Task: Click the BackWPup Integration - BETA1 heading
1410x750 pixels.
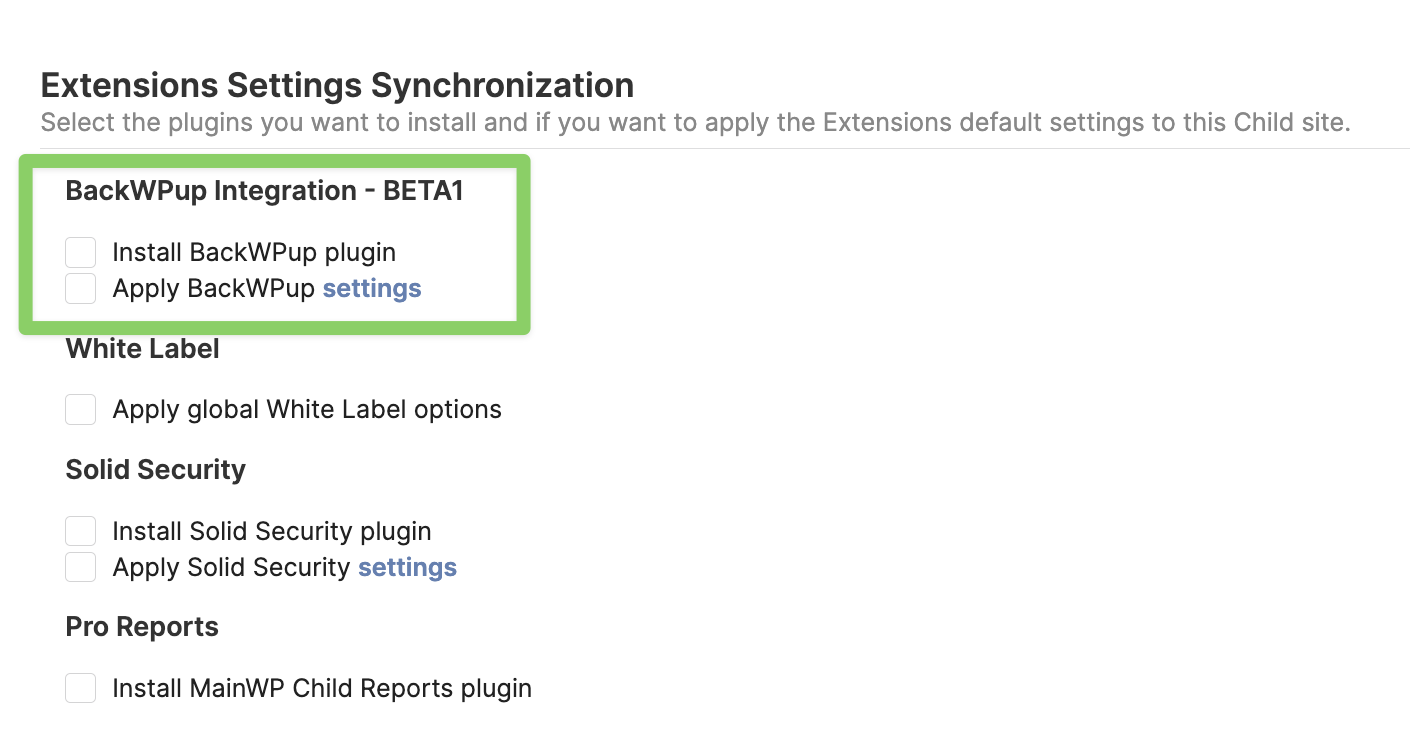Action: pos(264,191)
